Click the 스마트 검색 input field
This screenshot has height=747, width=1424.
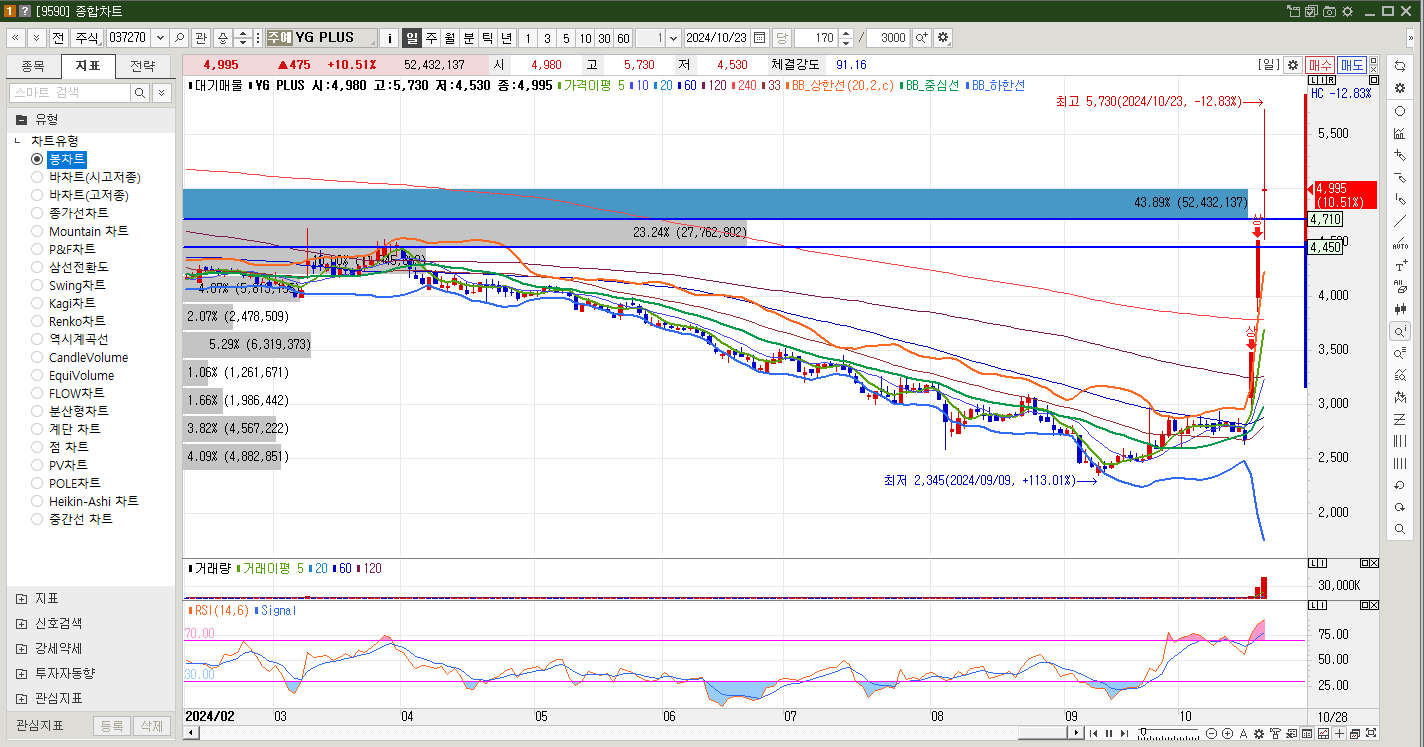[69, 93]
